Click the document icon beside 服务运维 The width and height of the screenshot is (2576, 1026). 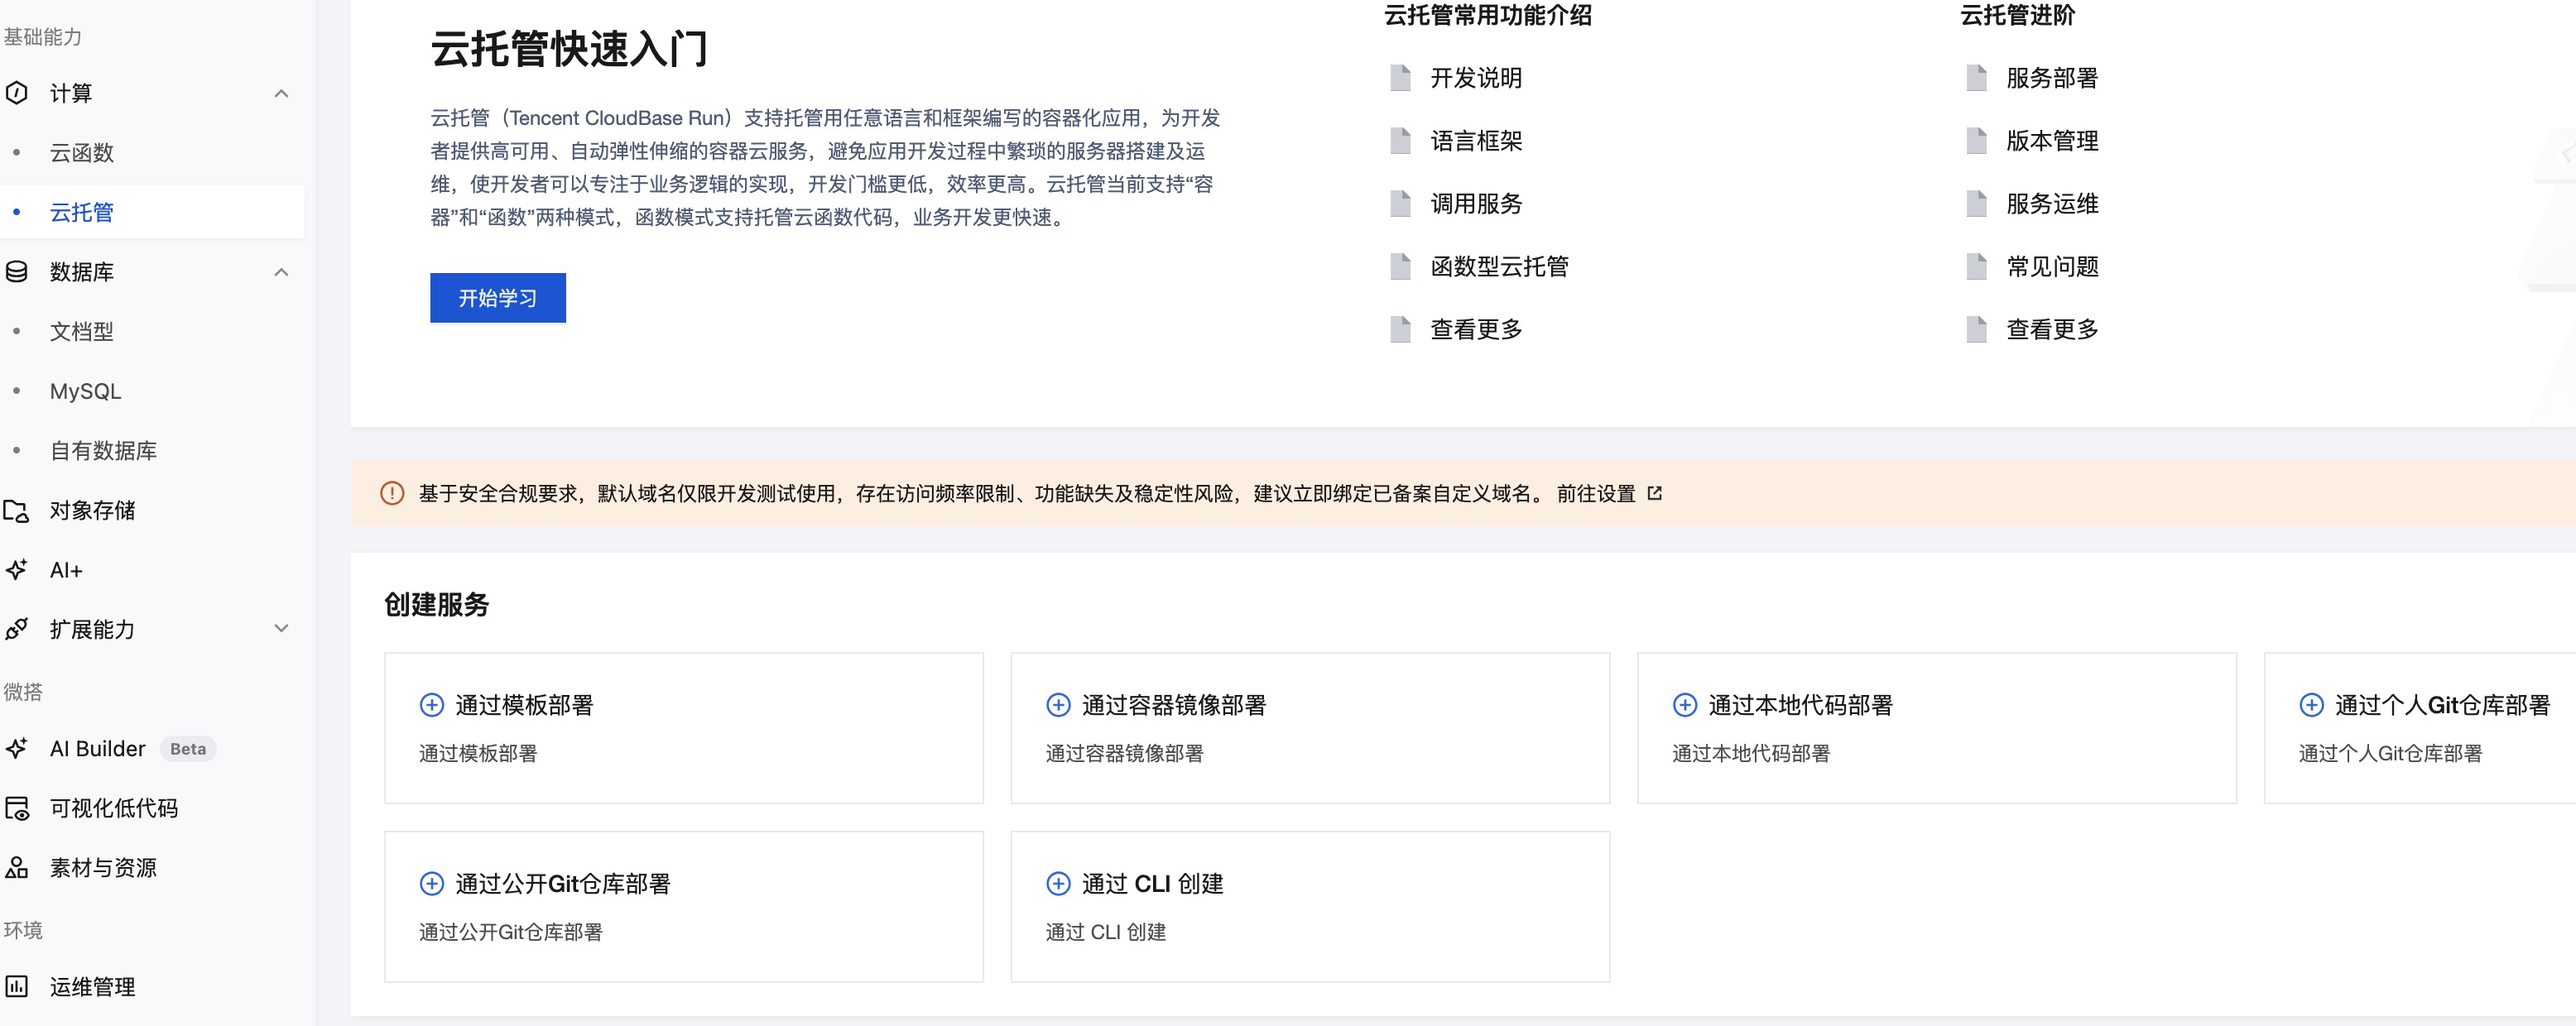pos(1976,204)
